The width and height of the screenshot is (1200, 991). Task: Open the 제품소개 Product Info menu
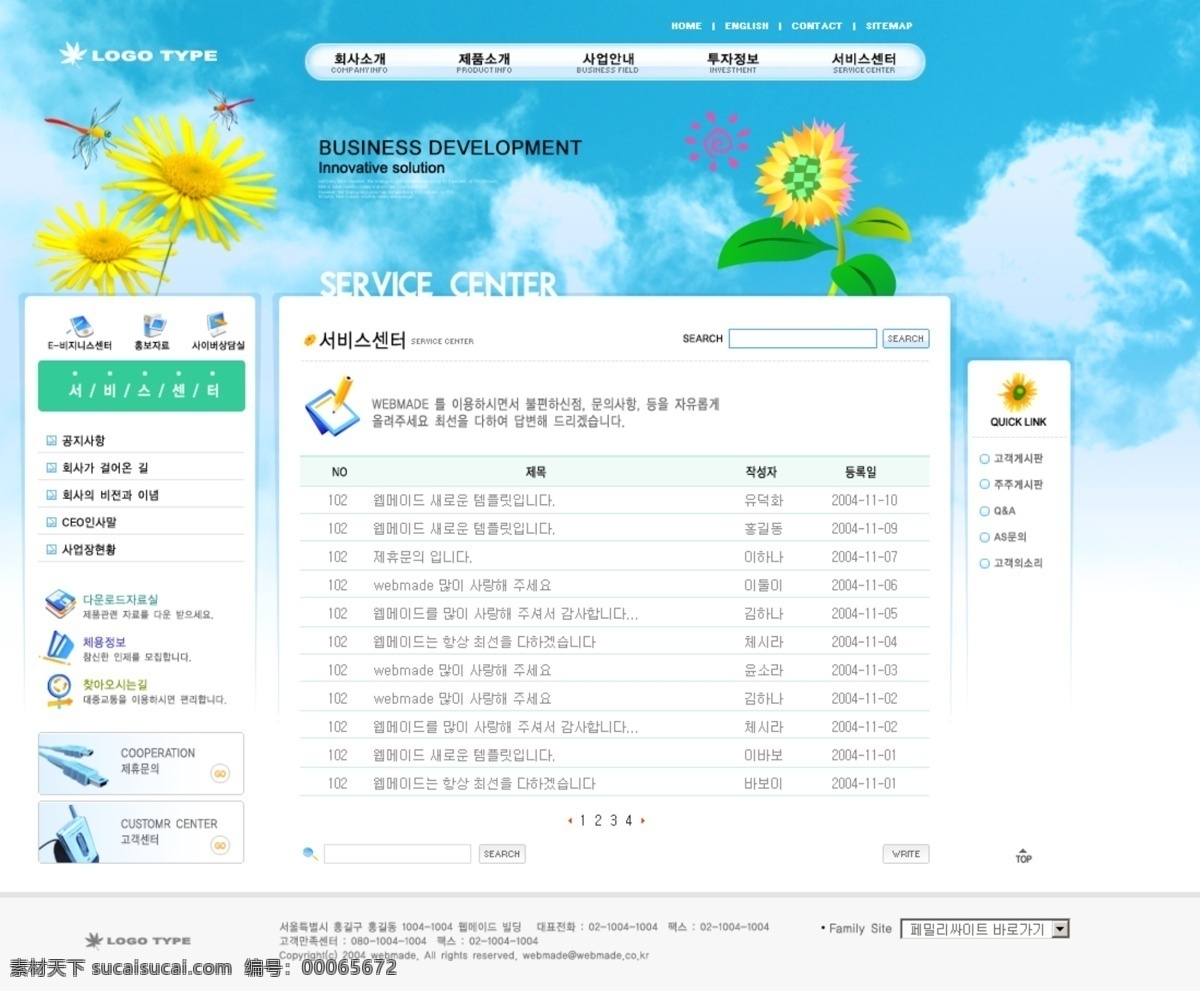[x=484, y=63]
